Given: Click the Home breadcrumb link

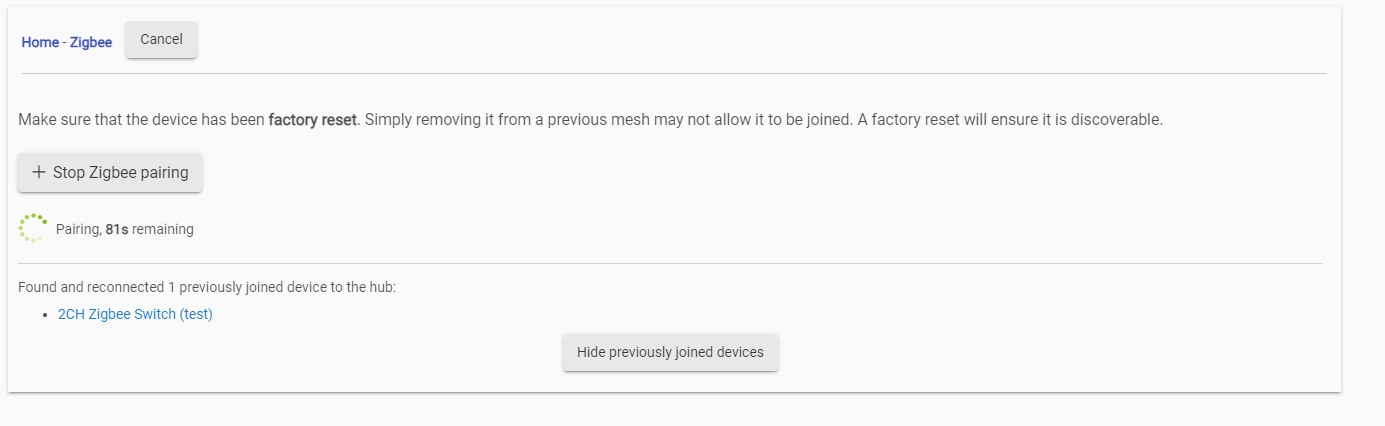Looking at the screenshot, I should click(40, 42).
